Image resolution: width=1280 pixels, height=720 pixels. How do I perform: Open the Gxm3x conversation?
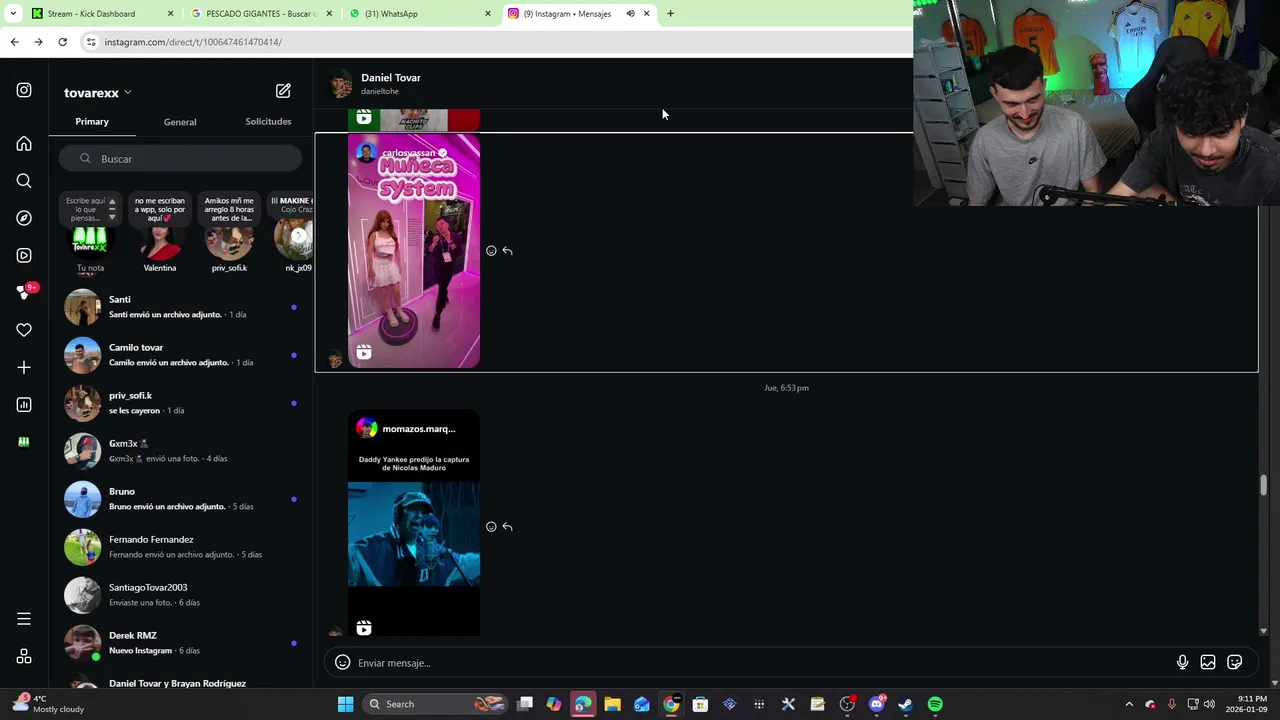pos(181,451)
